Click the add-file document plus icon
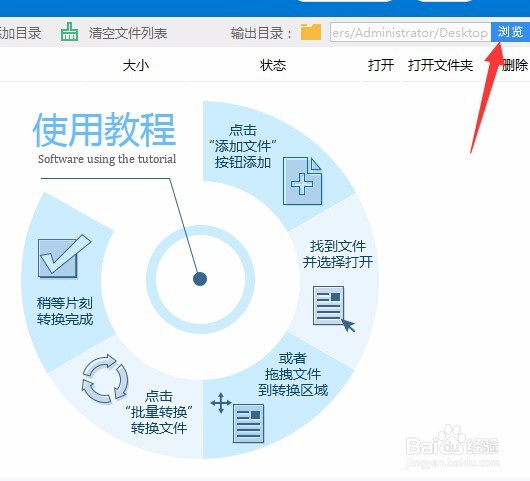 click(302, 181)
